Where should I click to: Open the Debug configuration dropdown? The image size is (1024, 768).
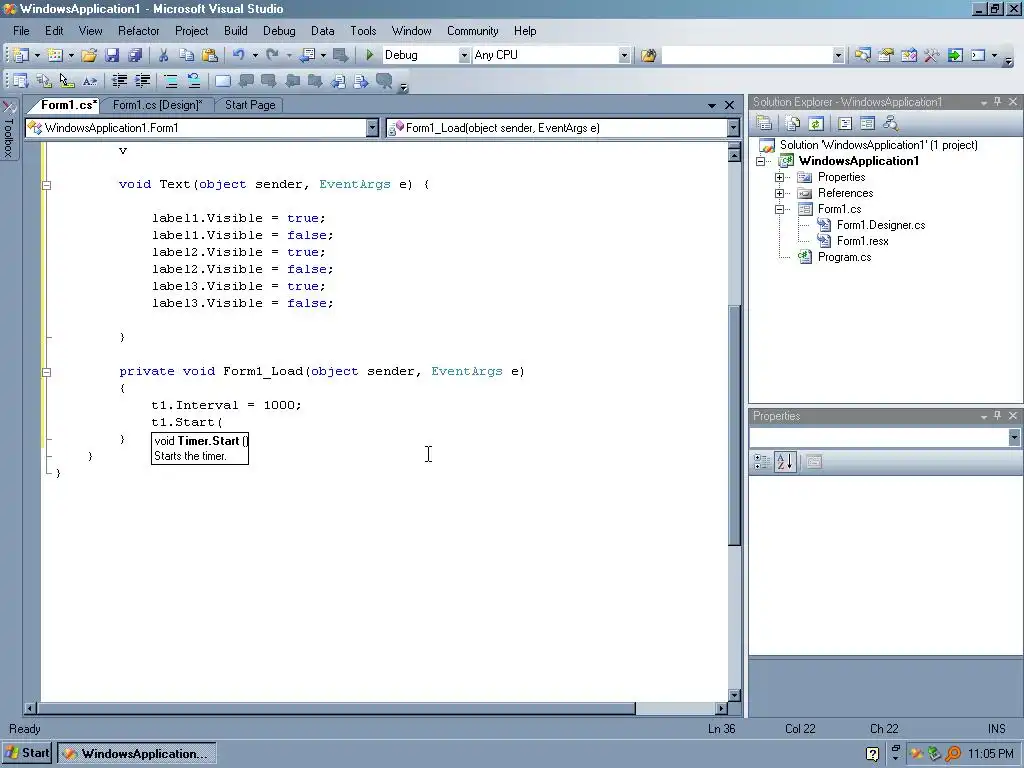464,56
